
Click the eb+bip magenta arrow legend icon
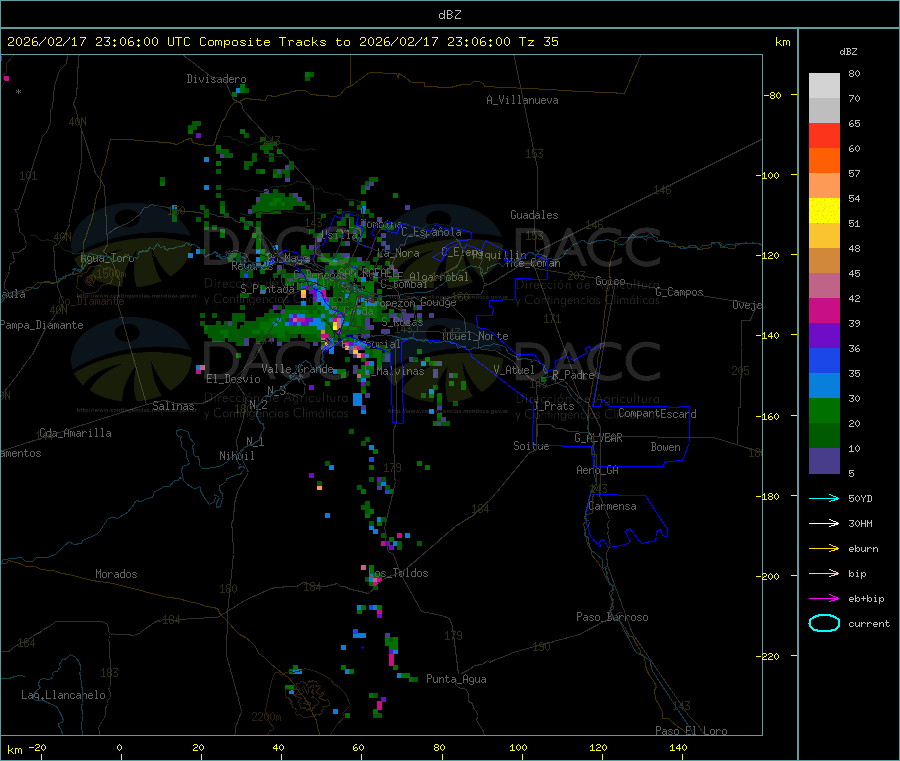point(824,599)
